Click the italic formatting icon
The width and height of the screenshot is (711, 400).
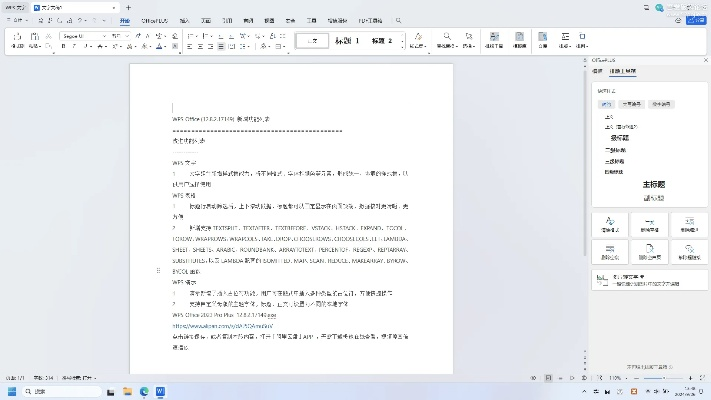click(76, 46)
